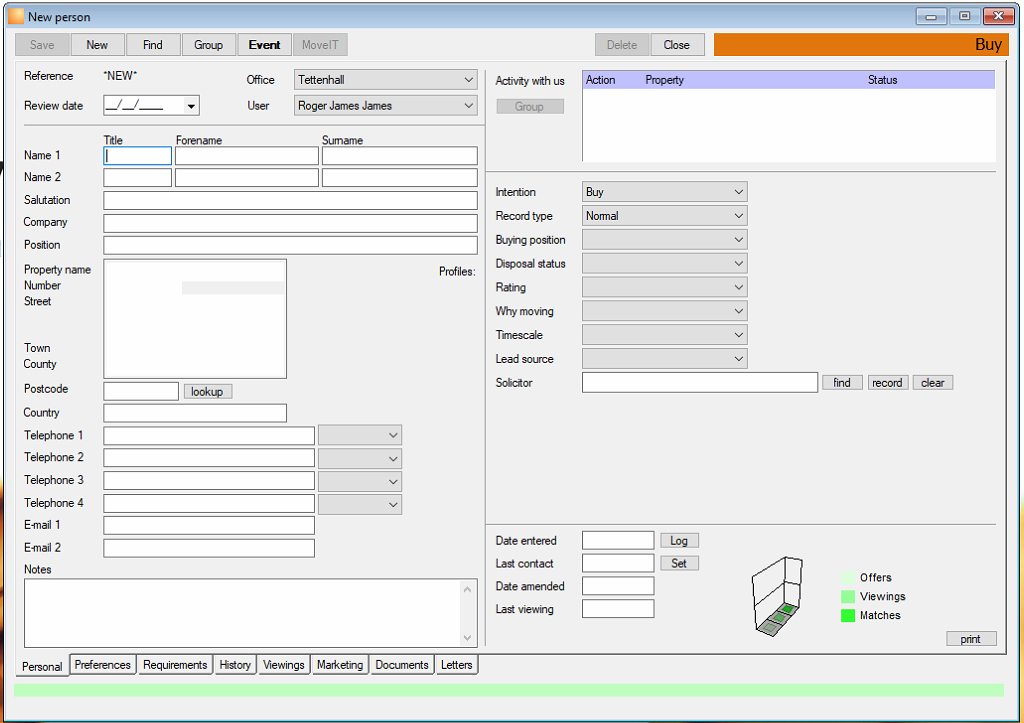Select the Documents tab

[402, 665]
